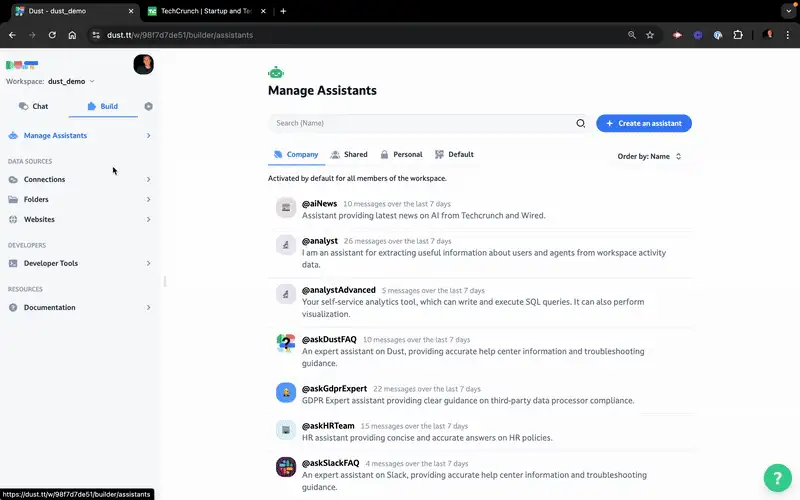
Task: Open a new browser tab
Action: tap(283, 11)
